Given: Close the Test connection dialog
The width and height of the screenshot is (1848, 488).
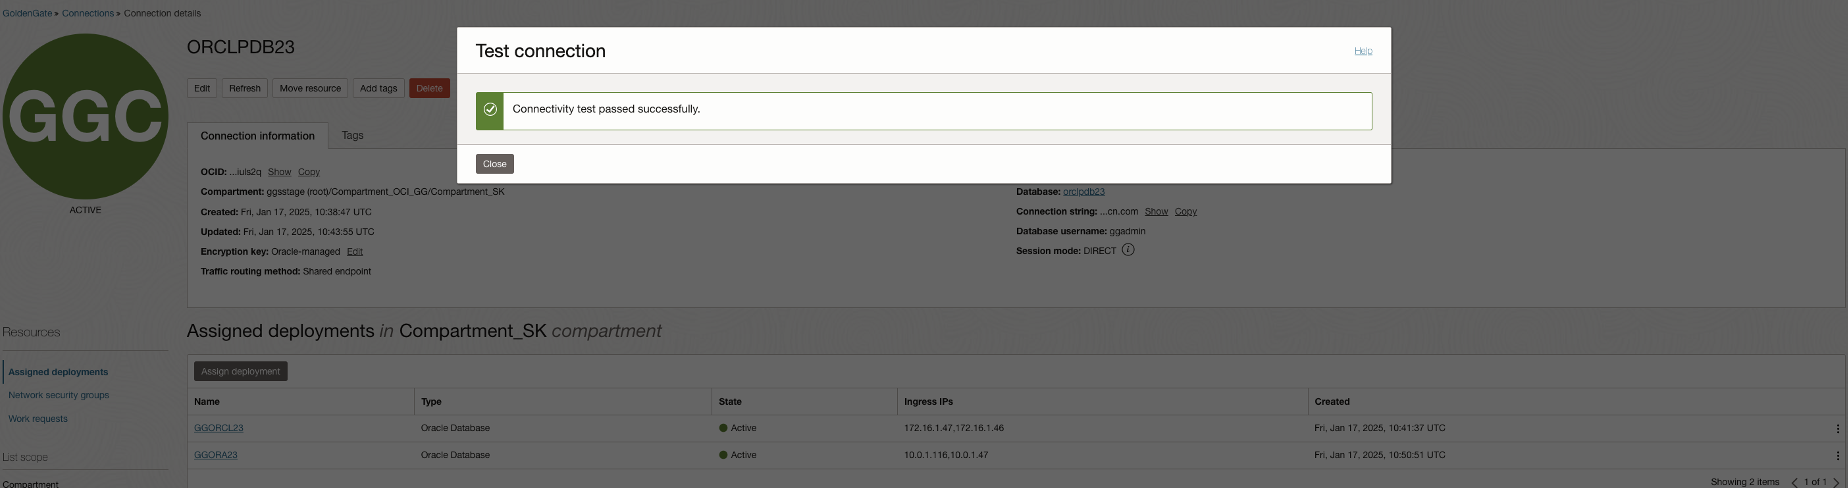Looking at the screenshot, I should tap(494, 164).
